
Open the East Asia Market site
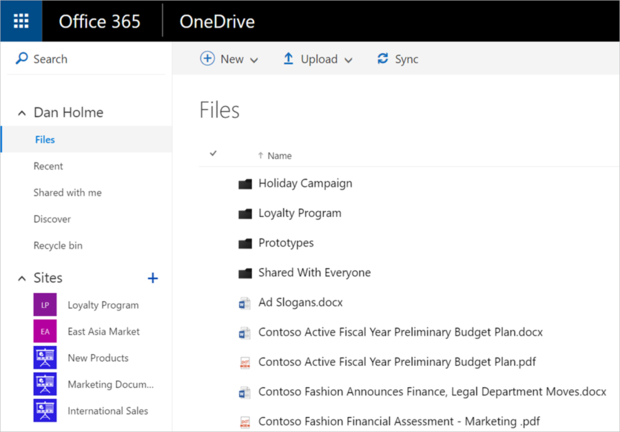(x=104, y=331)
